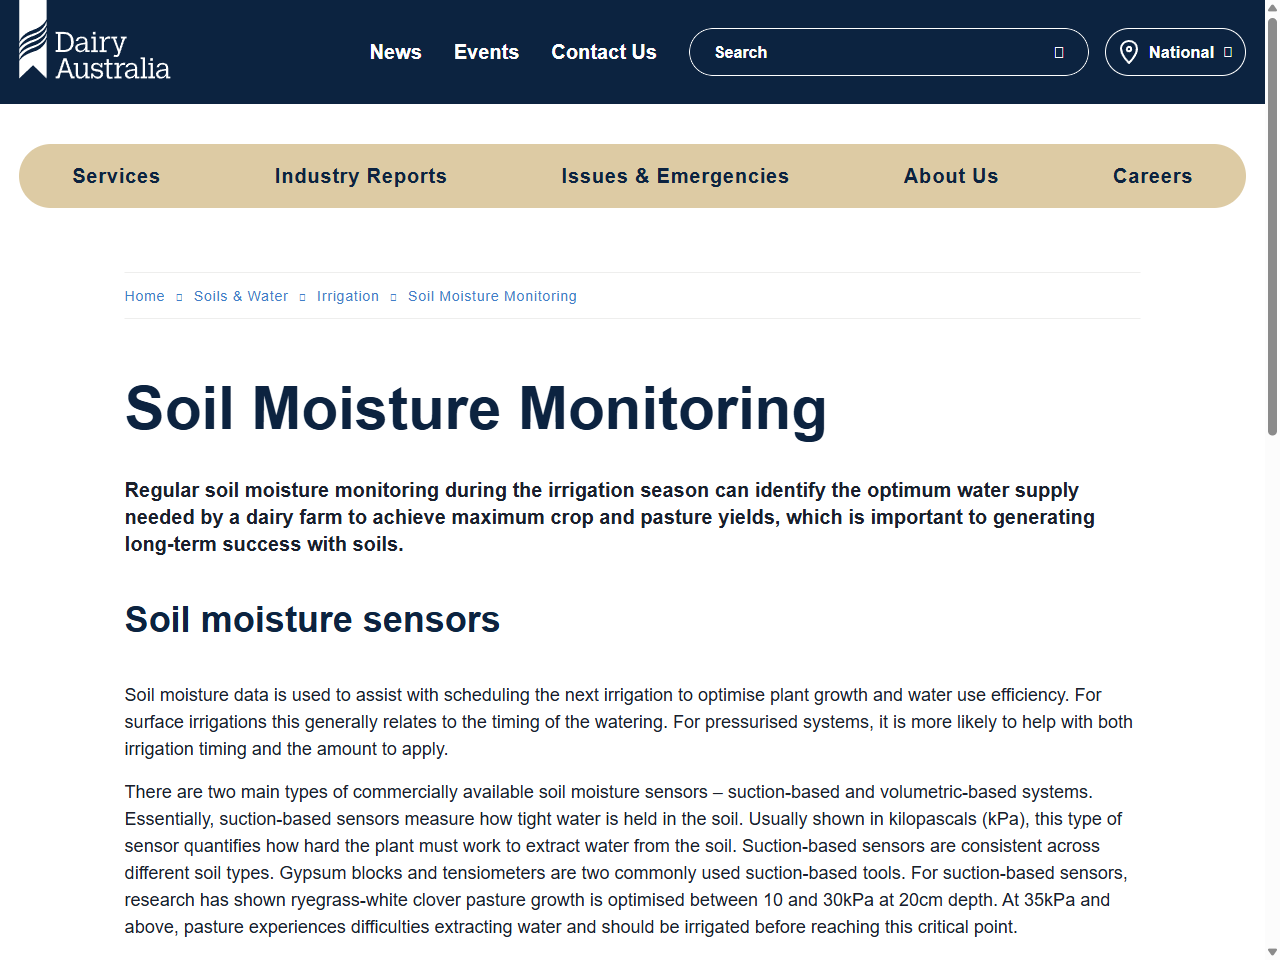
Task: Open the Issues & Emergencies menu
Action: point(676,176)
